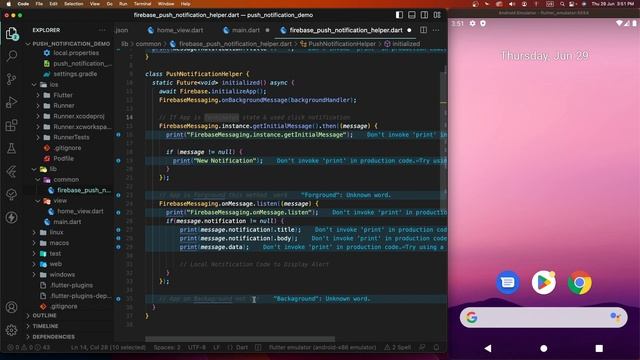Click UTF-8 encoding in status bar

(x=197, y=347)
